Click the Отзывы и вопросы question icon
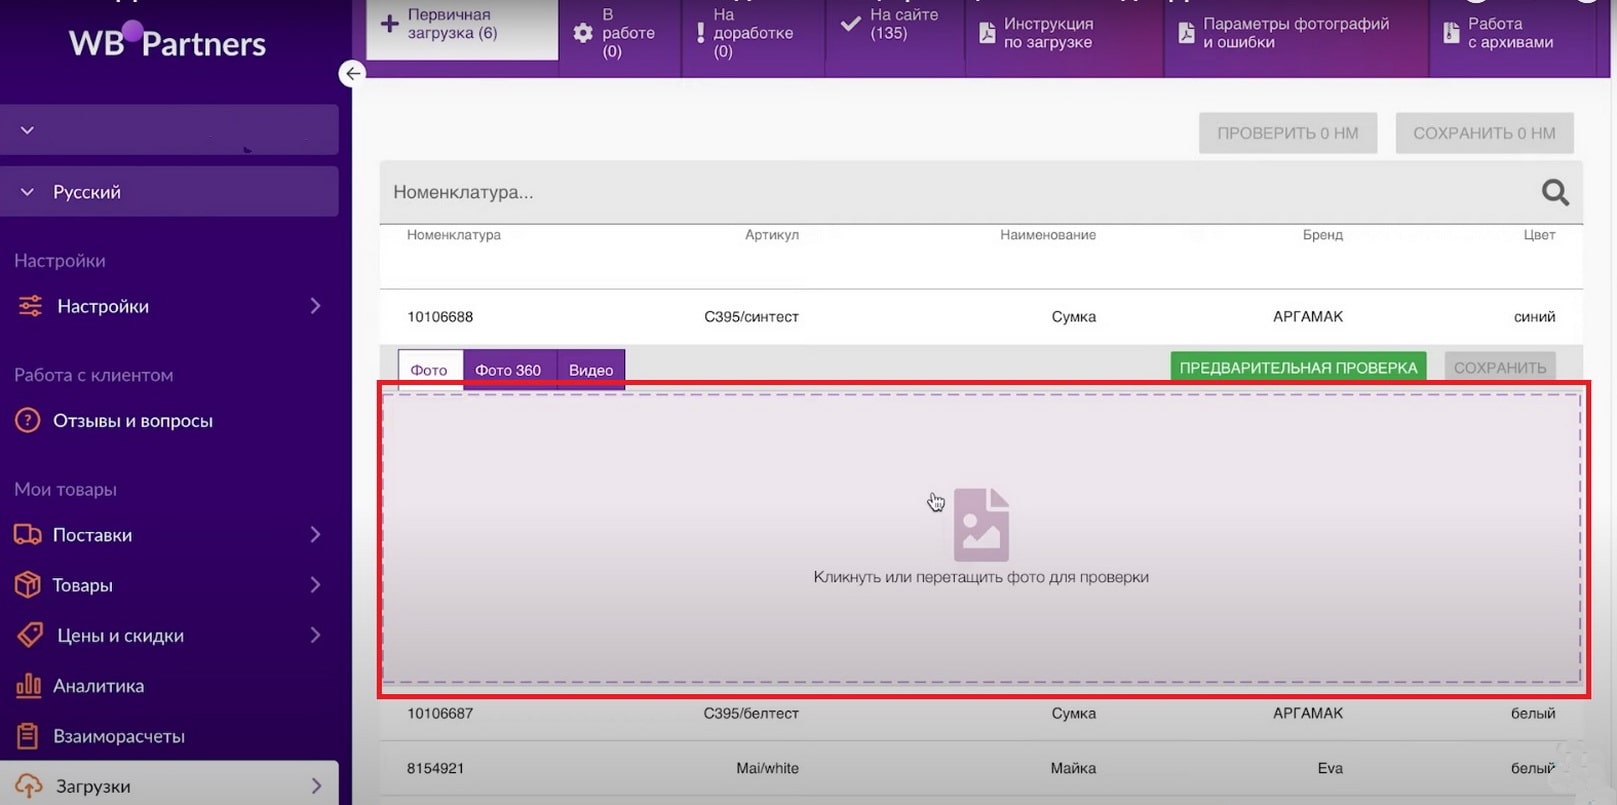This screenshot has width=1617, height=805. point(28,420)
